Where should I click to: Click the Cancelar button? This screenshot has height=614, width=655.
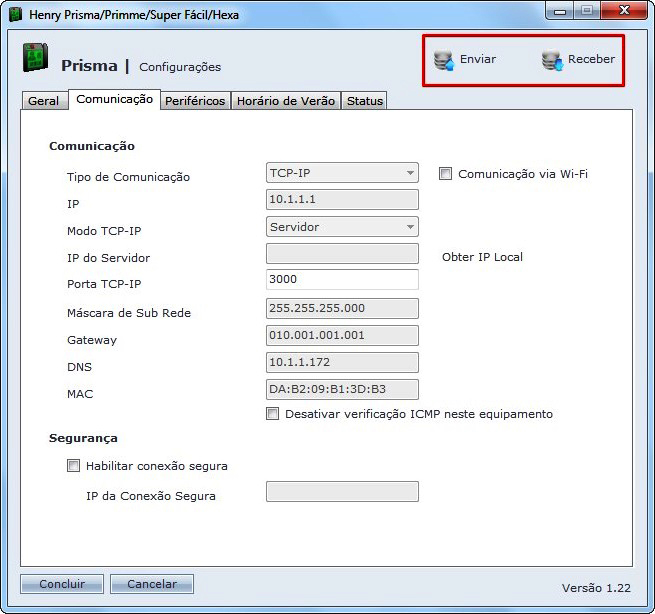point(151,584)
